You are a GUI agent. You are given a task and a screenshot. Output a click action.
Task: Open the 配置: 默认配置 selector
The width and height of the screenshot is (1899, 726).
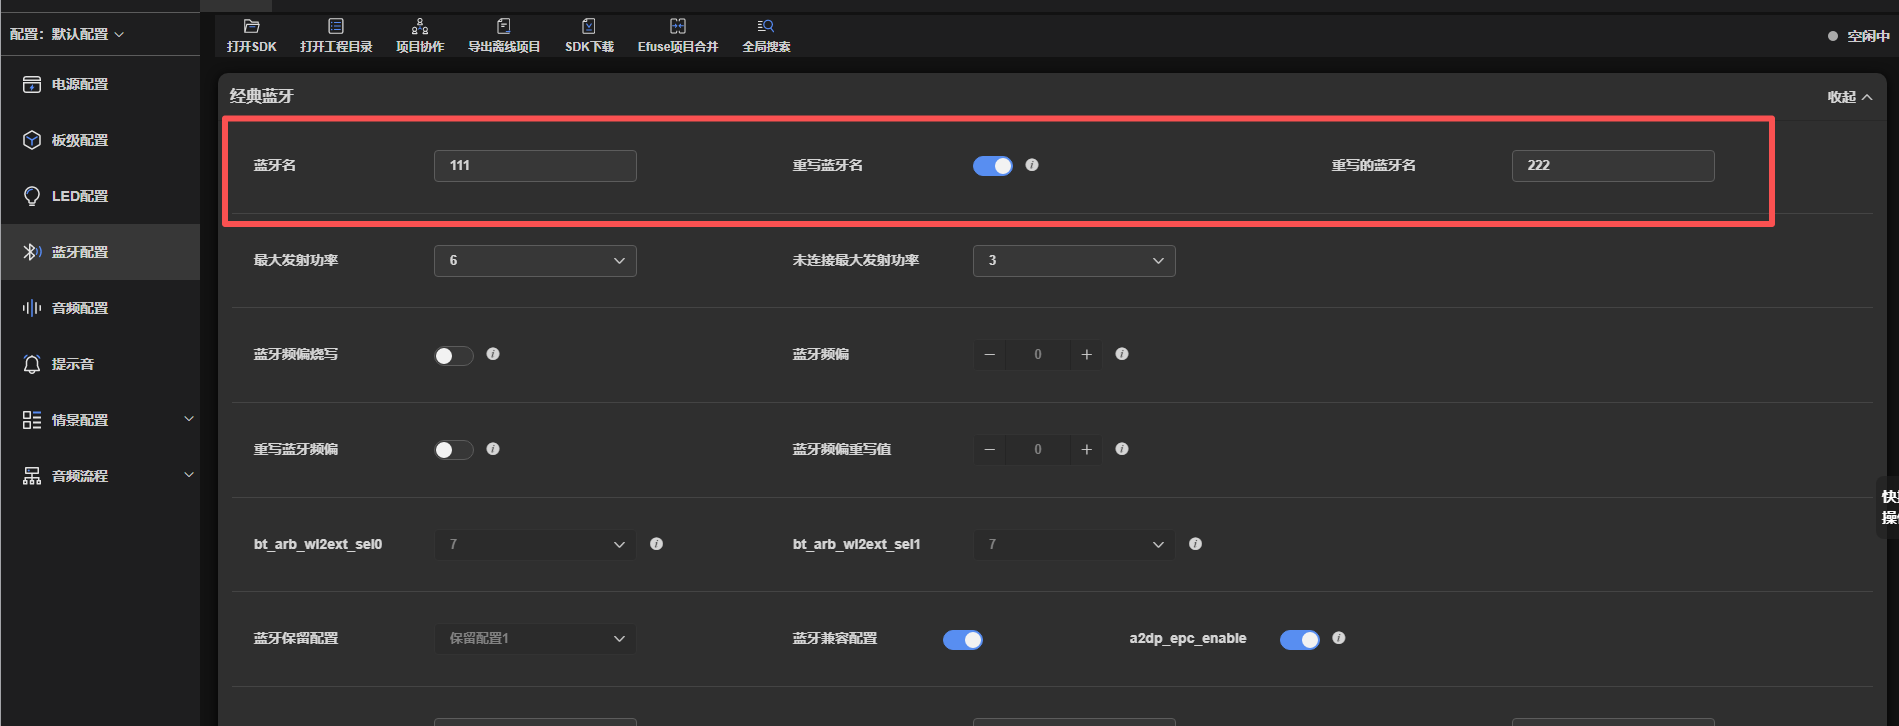click(67, 34)
